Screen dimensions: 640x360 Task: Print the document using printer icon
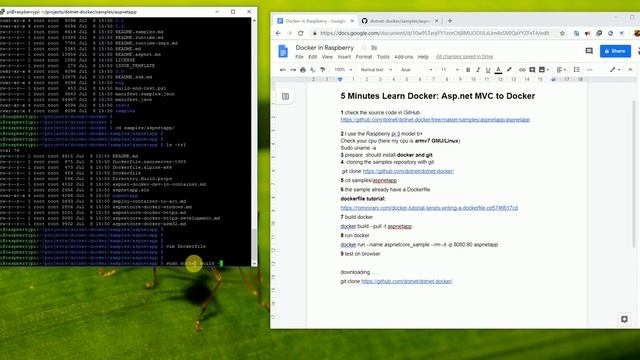pos(303,70)
